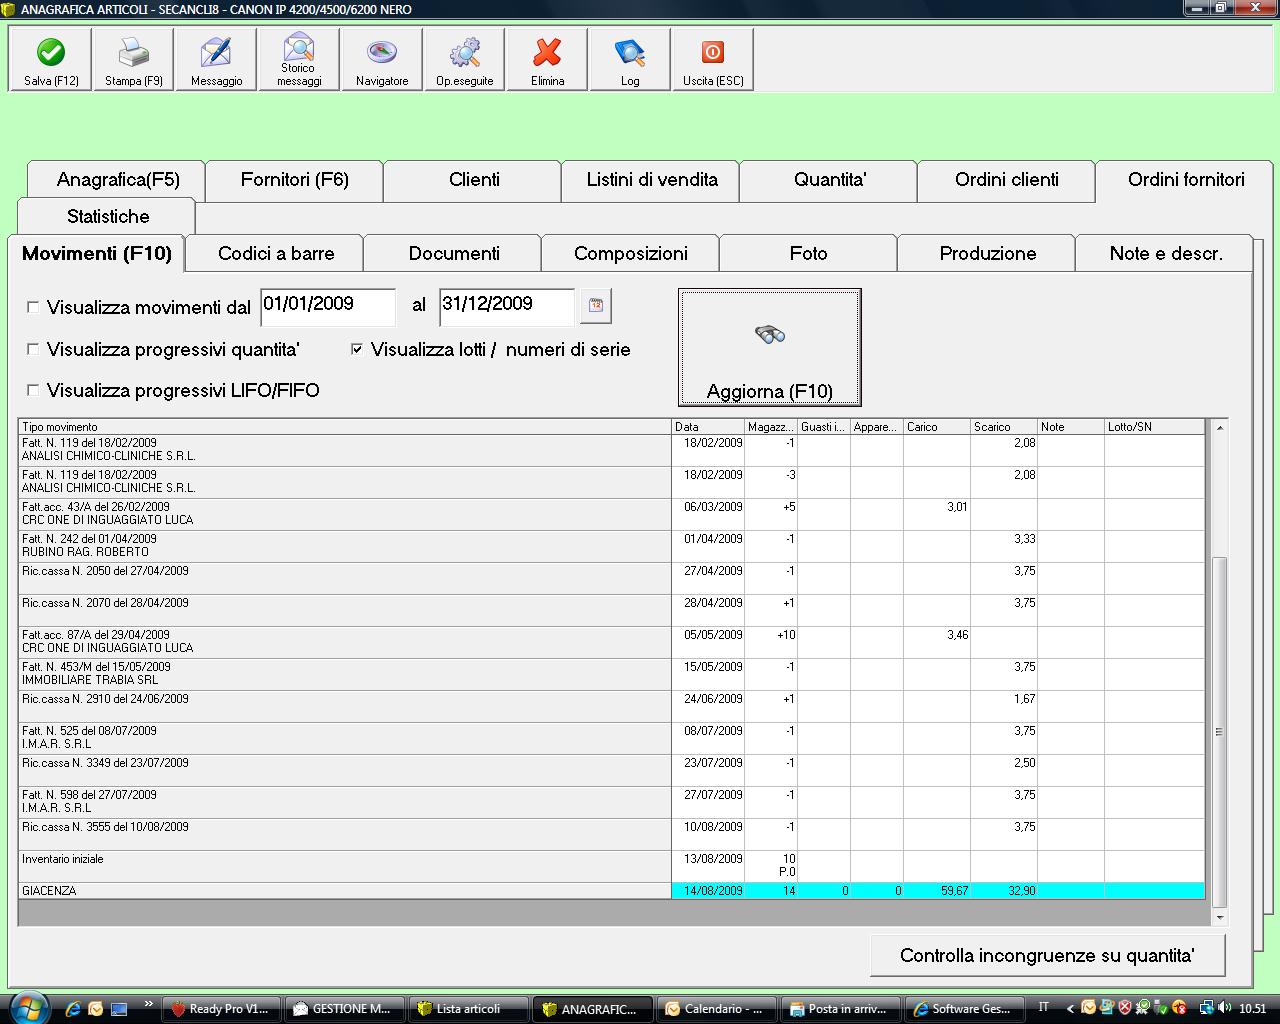Image resolution: width=1280 pixels, height=1024 pixels.
Task: Open Op.eseguite gears icon
Action: click(x=464, y=59)
